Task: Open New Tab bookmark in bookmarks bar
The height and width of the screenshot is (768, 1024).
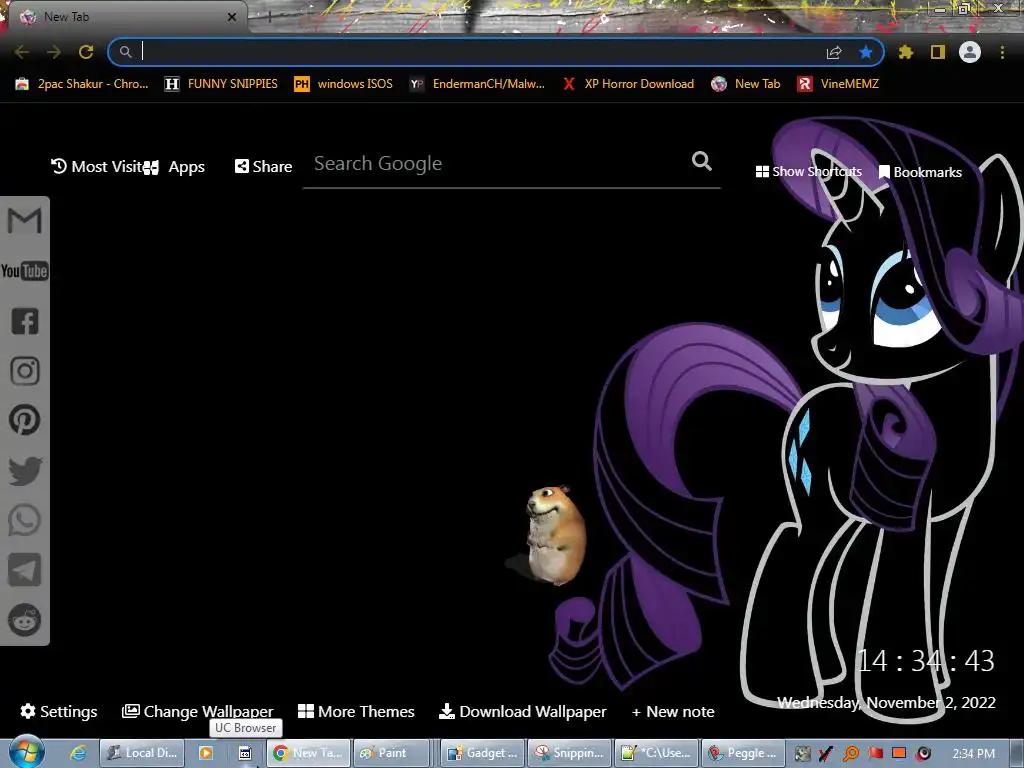Action: (746, 84)
